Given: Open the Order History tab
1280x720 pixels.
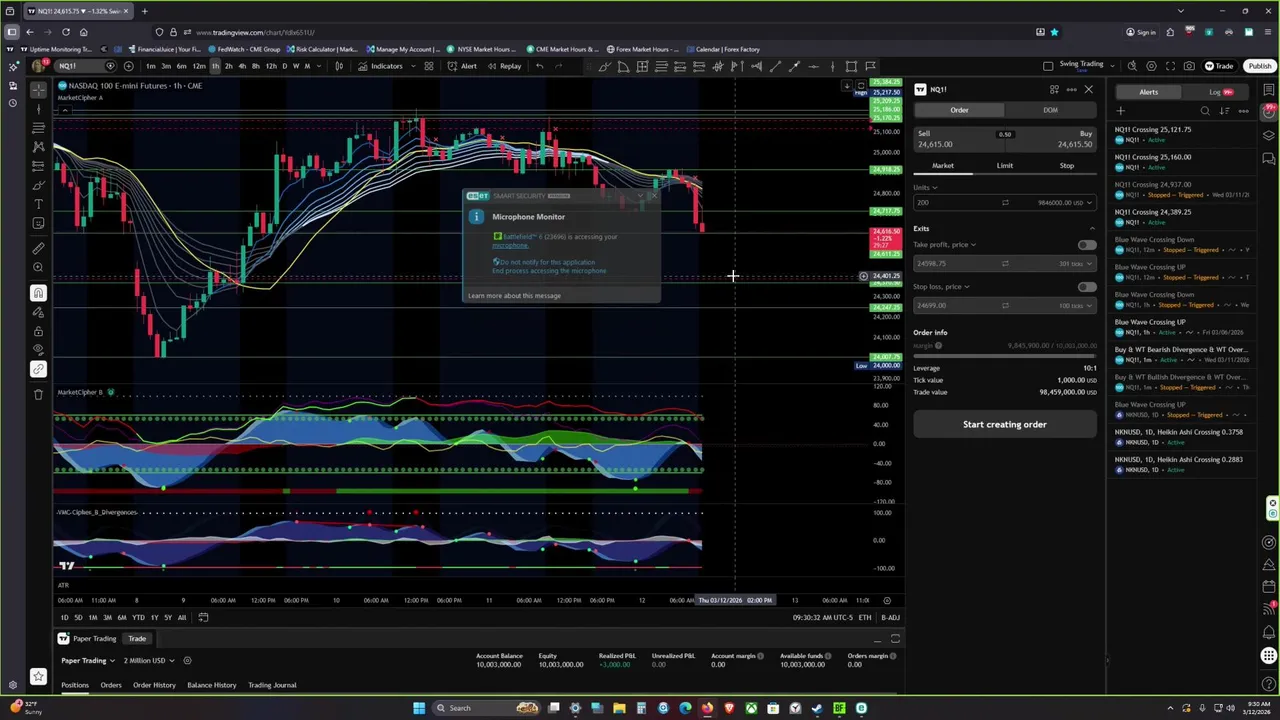Looking at the screenshot, I should 154,685.
